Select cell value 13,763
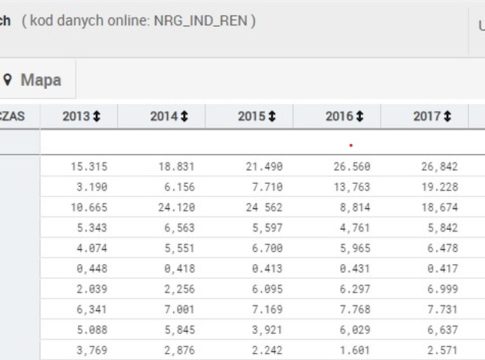The width and height of the screenshot is (485, 360). pos(352,187)
